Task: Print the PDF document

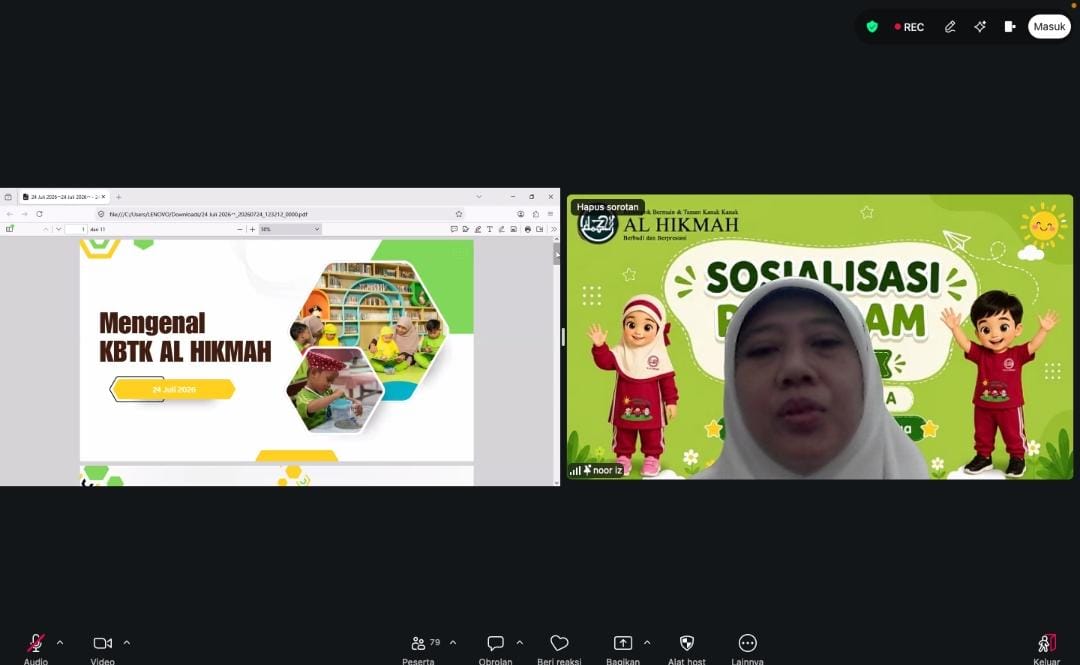Action: (x=528, y=229)
